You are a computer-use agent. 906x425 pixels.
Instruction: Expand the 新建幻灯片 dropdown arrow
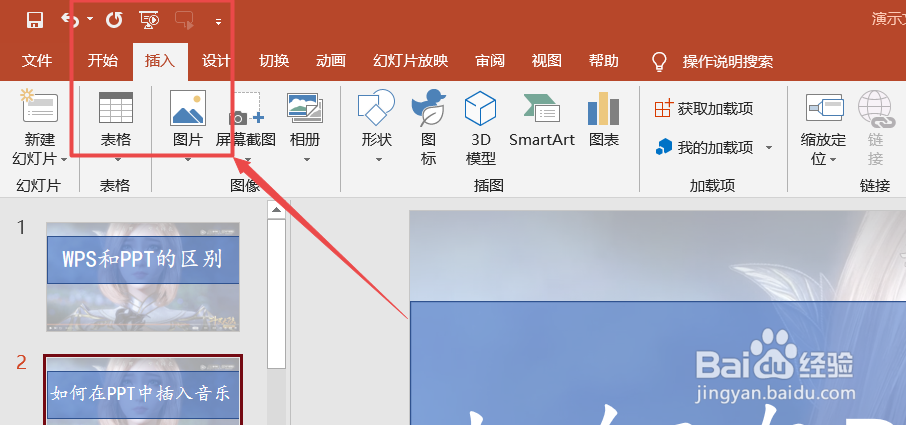tap(64, 159)
